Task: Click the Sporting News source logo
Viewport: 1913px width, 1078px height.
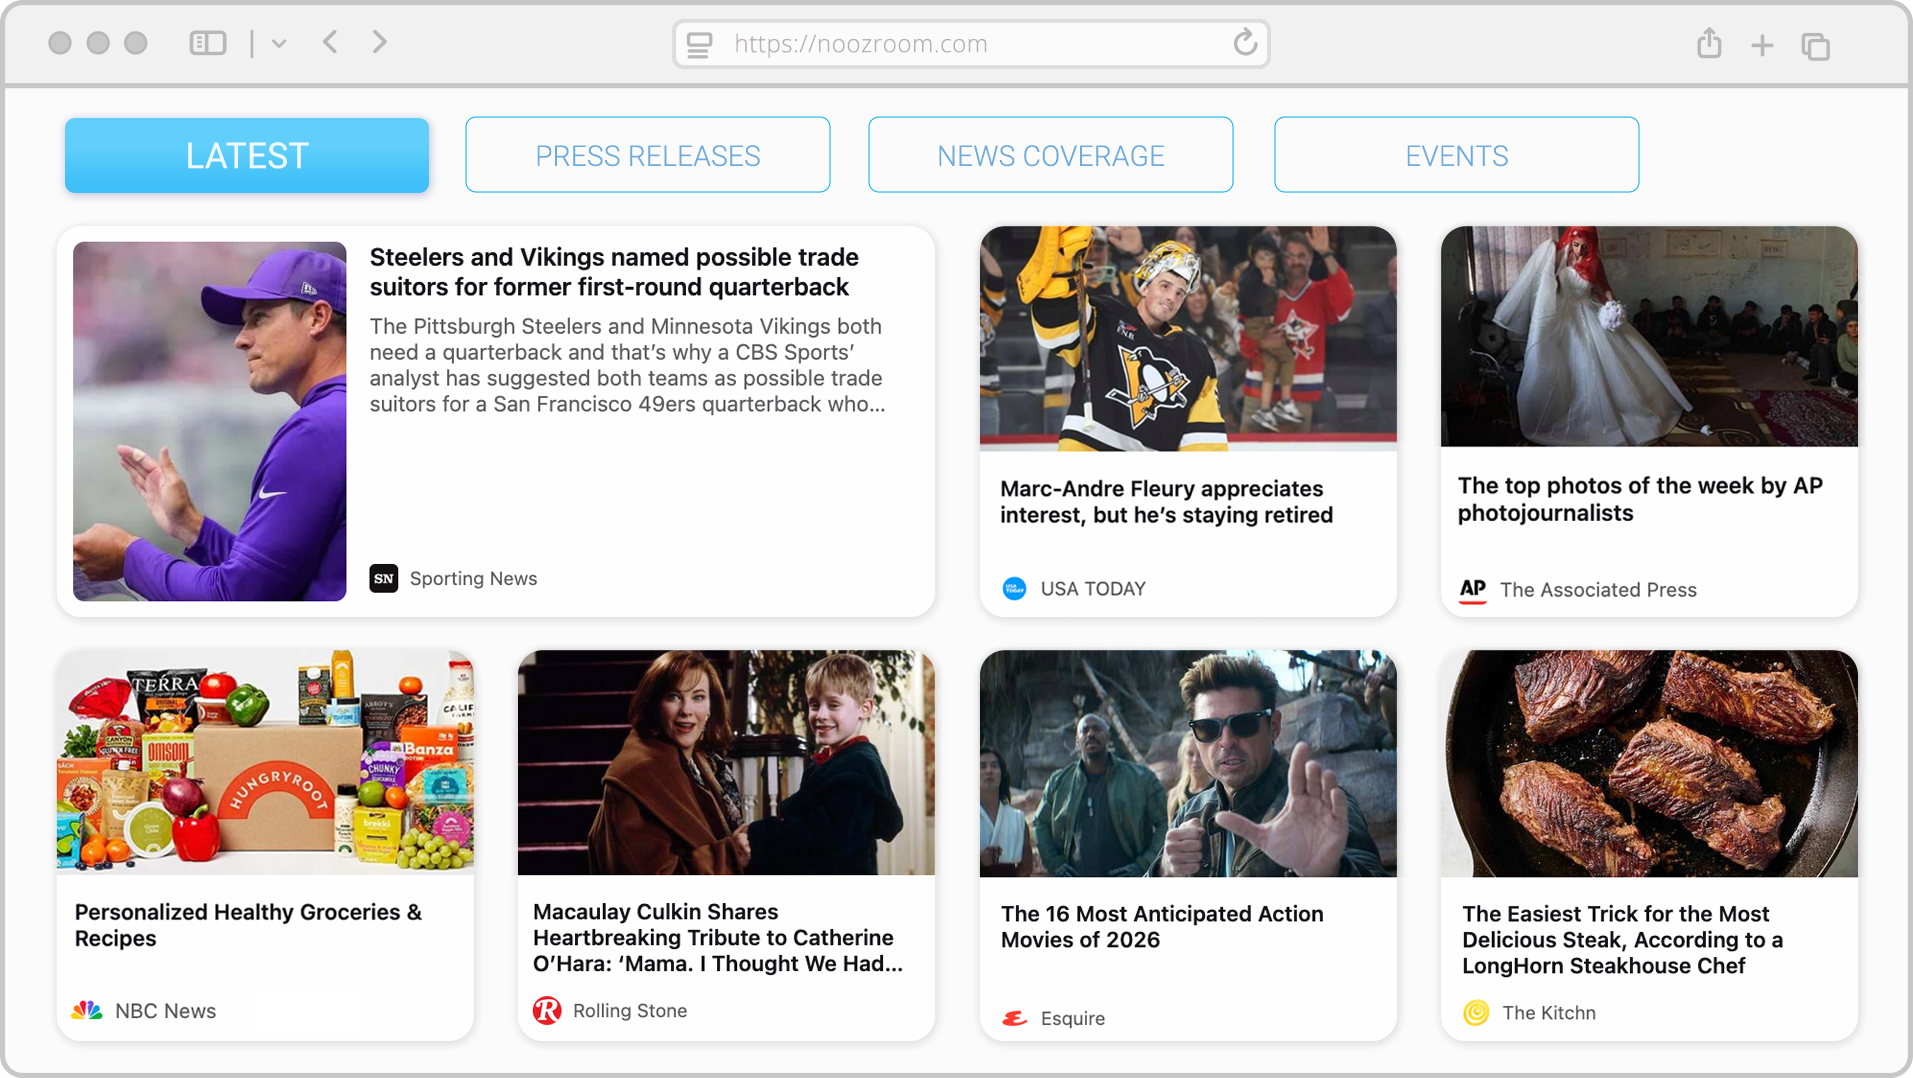Action: click(x=384, y=578)
